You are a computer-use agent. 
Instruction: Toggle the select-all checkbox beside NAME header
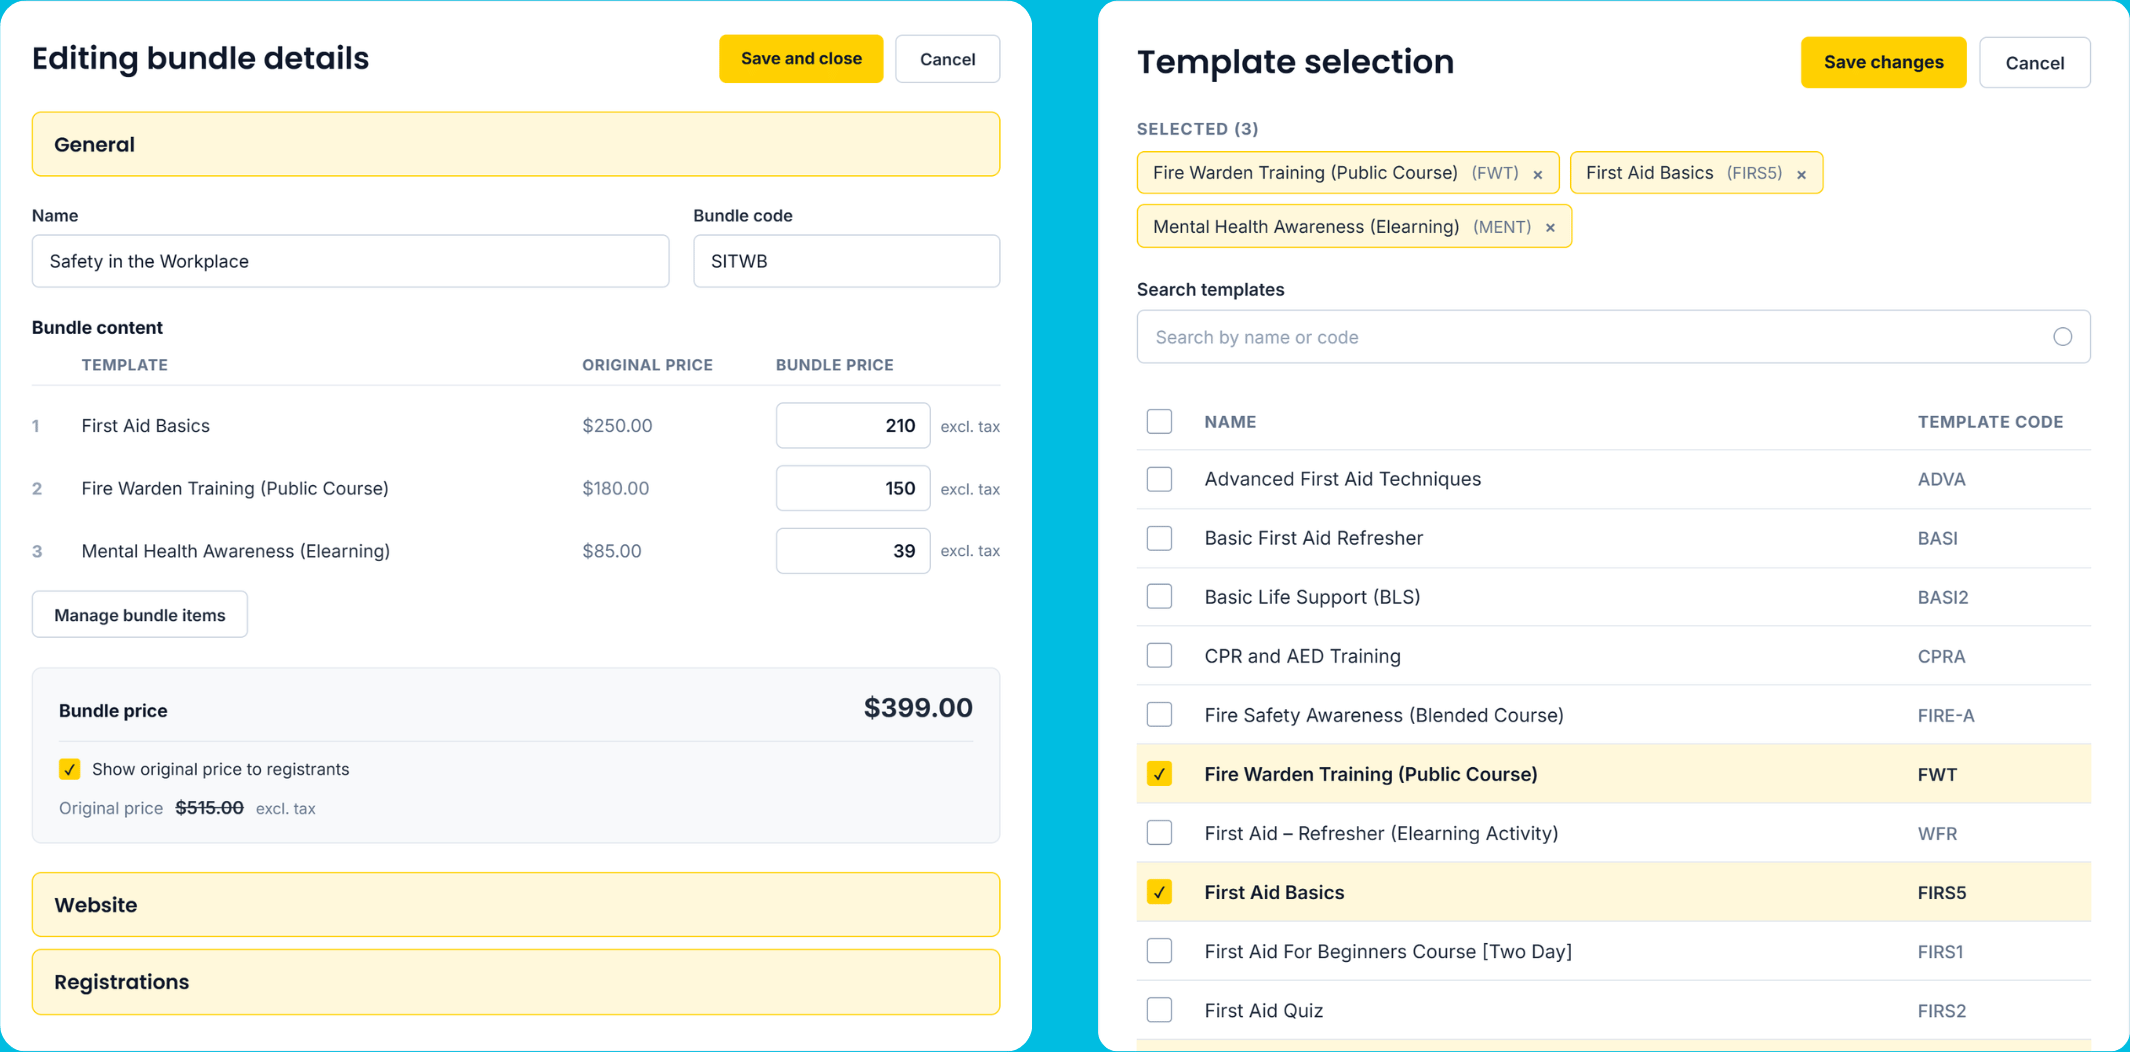click(x=1159, y=421)
